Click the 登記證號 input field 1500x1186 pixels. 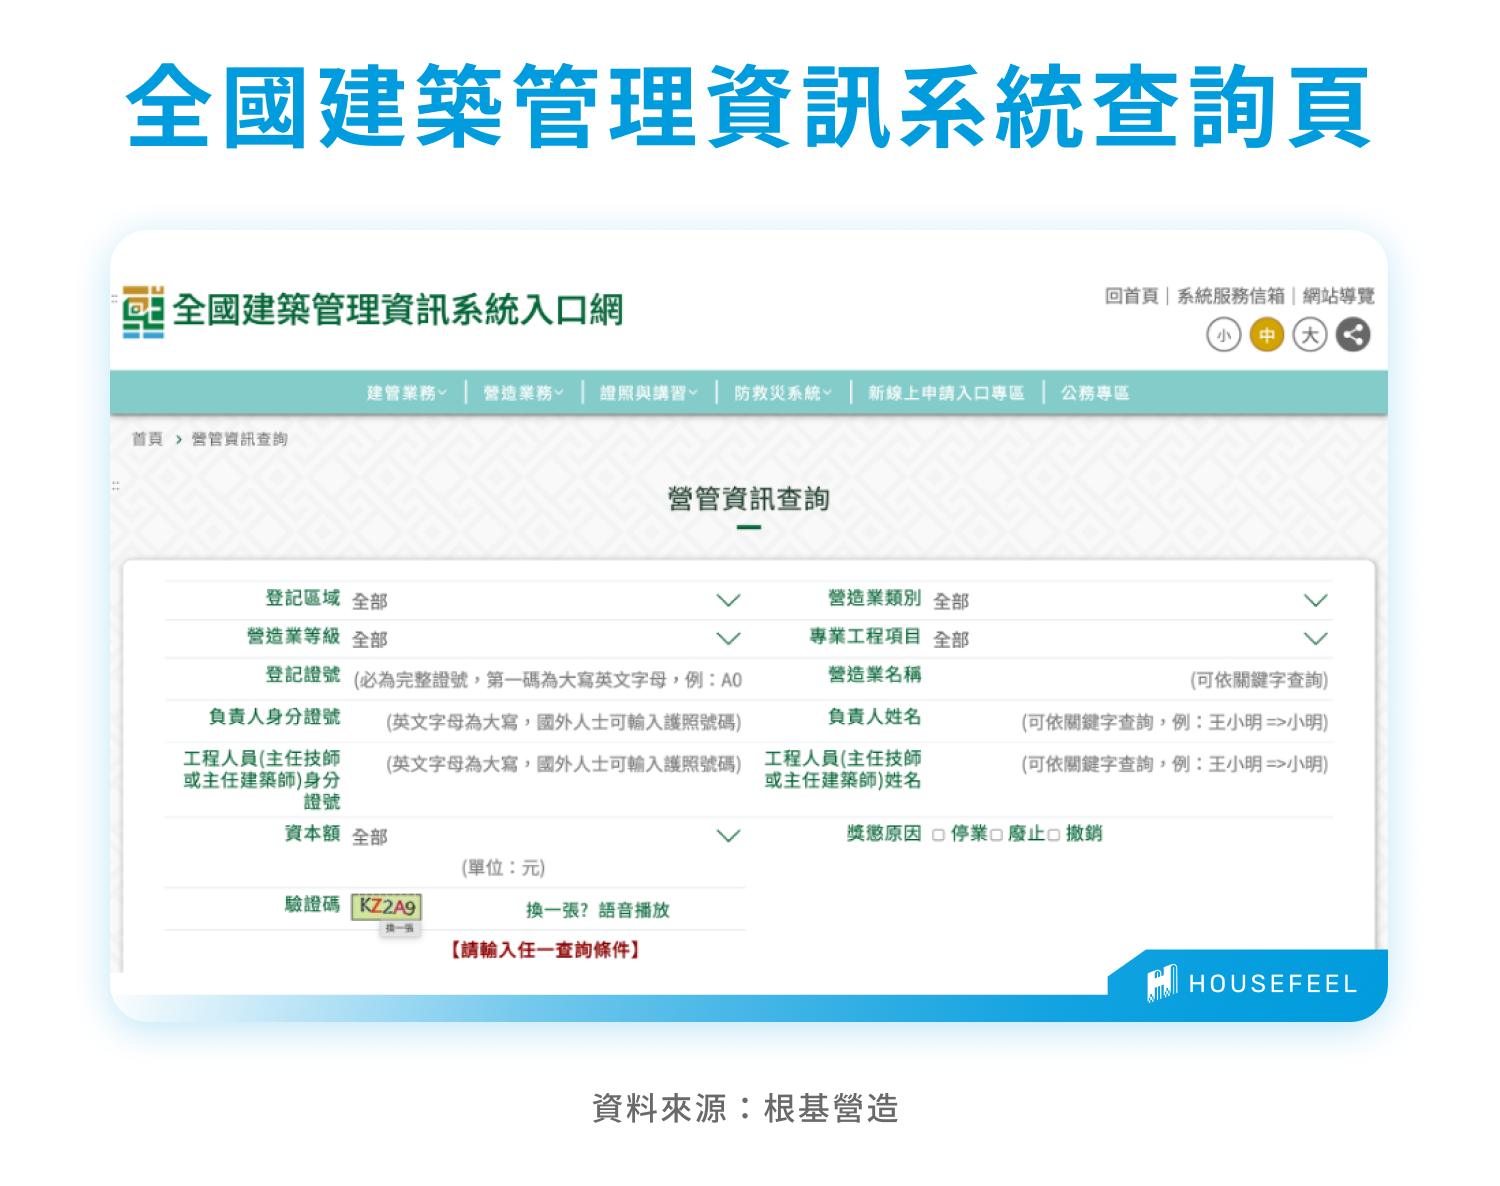coord(547,680)
